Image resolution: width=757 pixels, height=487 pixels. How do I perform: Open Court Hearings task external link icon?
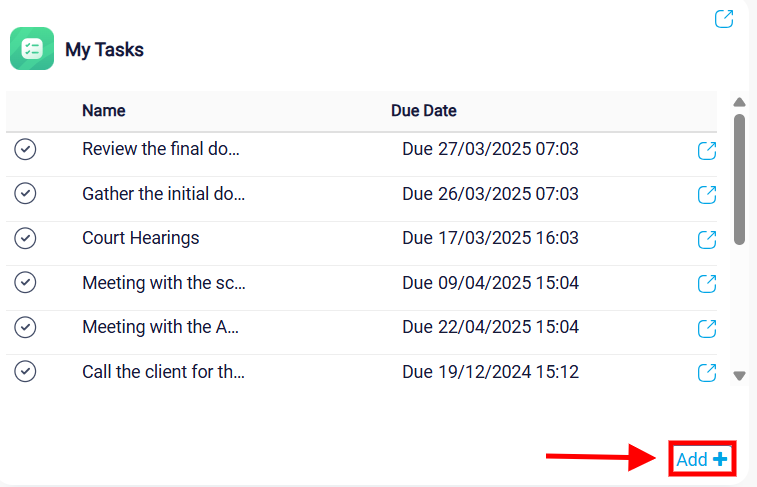click(x=707, y=239)
